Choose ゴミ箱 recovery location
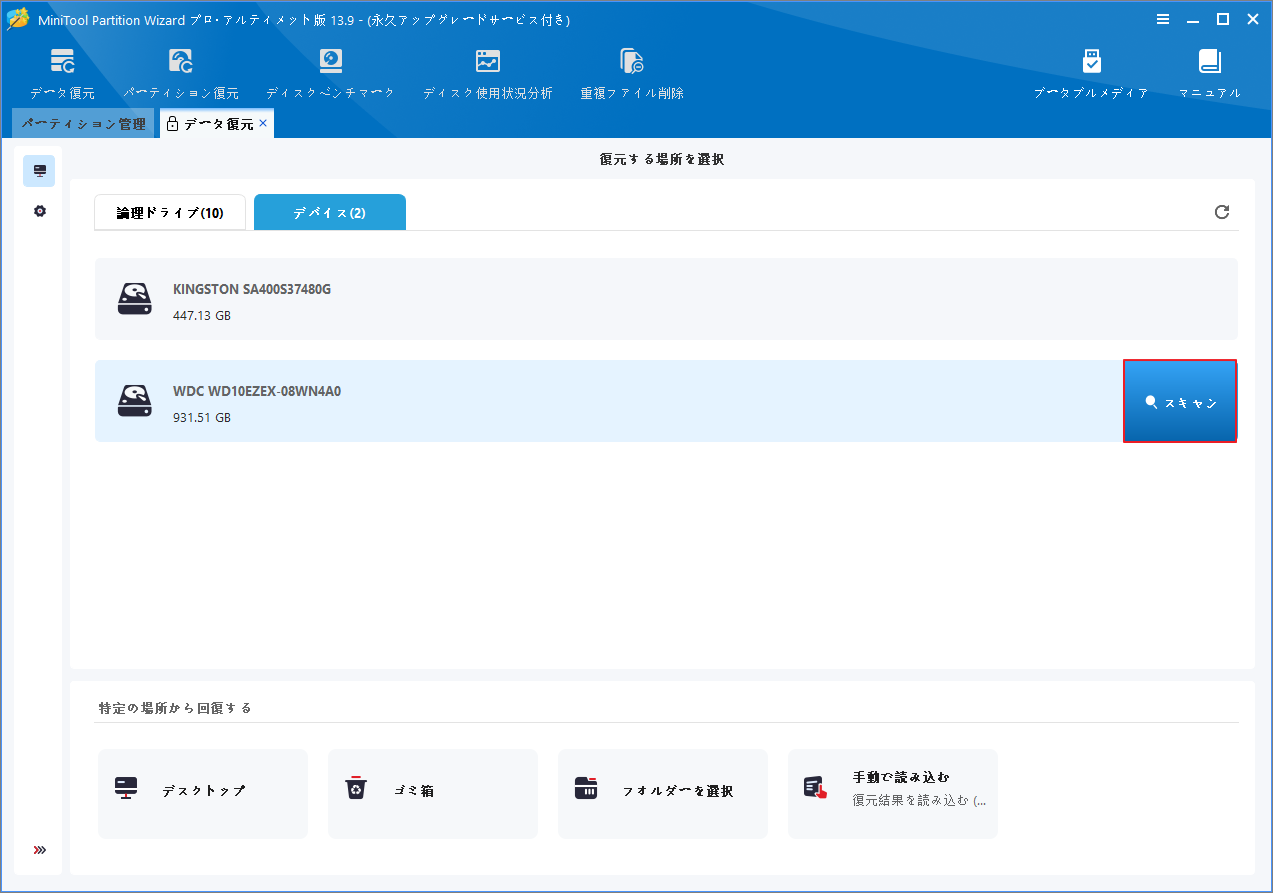Viewport: 1273px width, 893px height. [433, 794]
